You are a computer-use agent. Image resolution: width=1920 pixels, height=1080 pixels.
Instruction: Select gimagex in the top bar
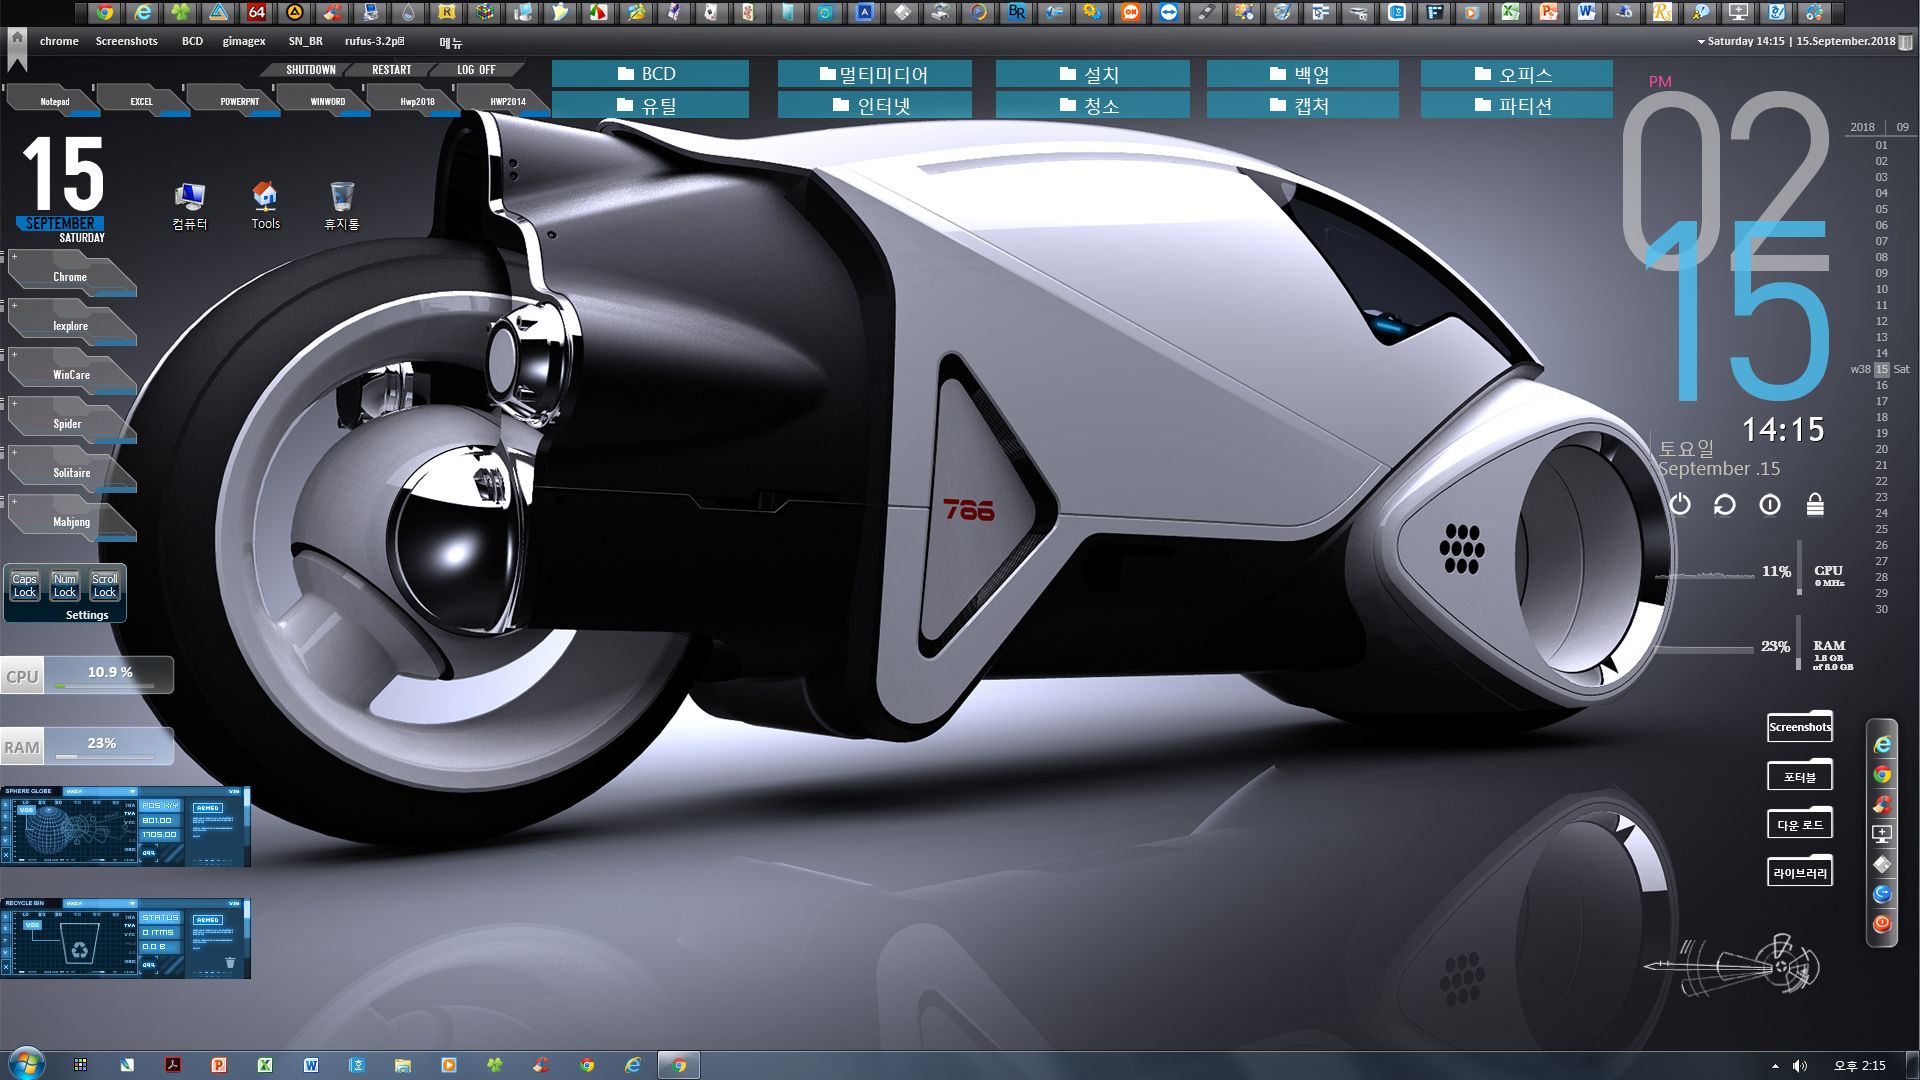point(244,41)
